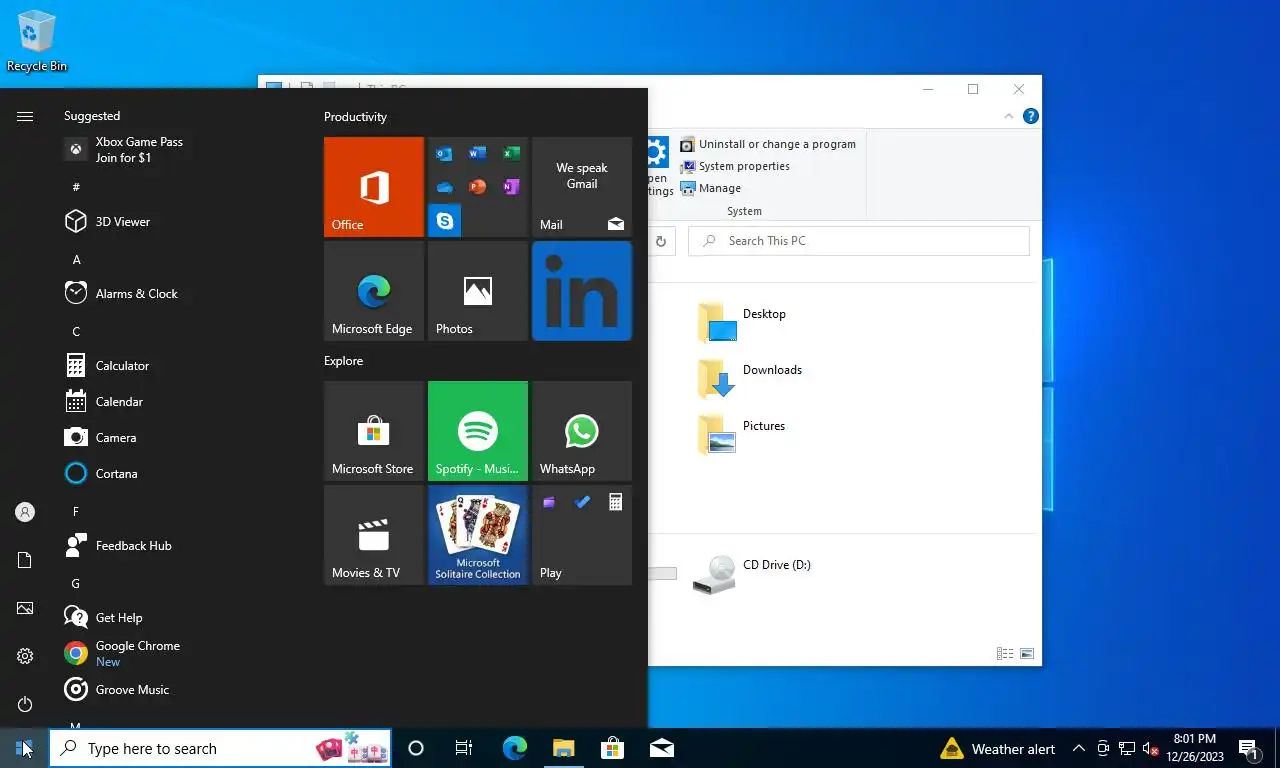Open Mail from the taskbar
The height and width of the screenshot is (768, 1280).
click(x=661, y=748)
